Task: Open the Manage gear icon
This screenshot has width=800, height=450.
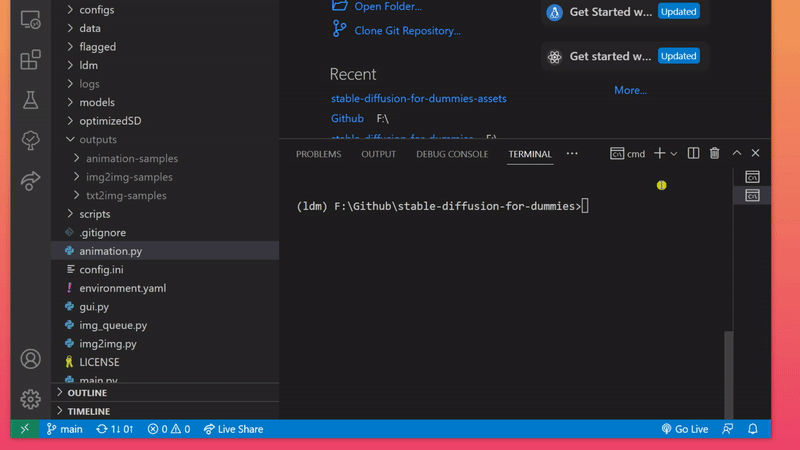Action: click(30, 399)
